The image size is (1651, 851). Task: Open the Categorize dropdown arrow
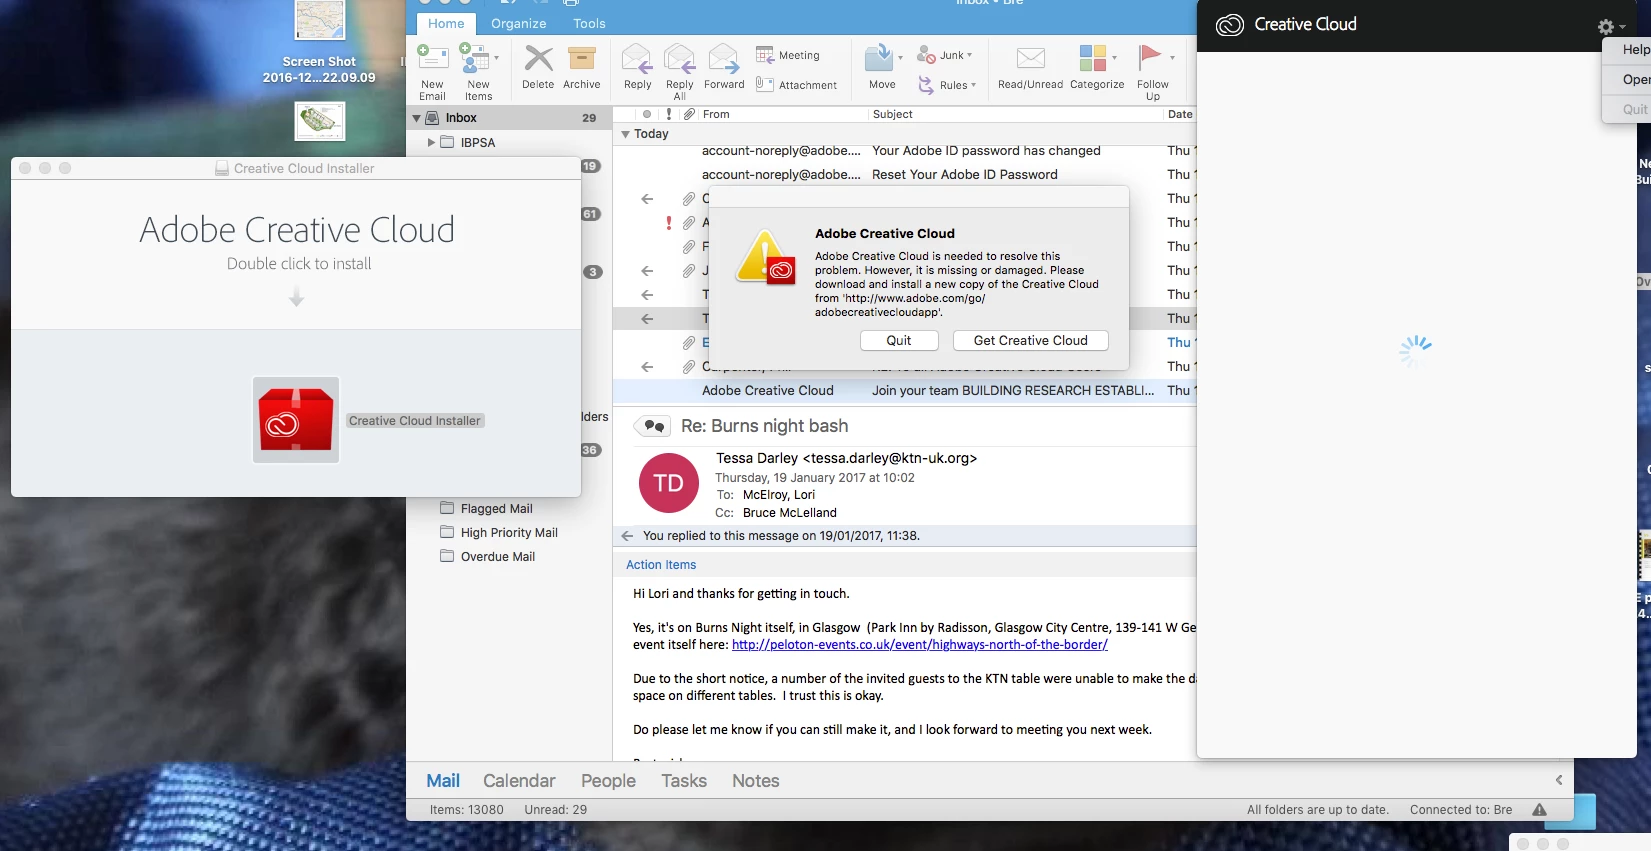(1114, 58)
